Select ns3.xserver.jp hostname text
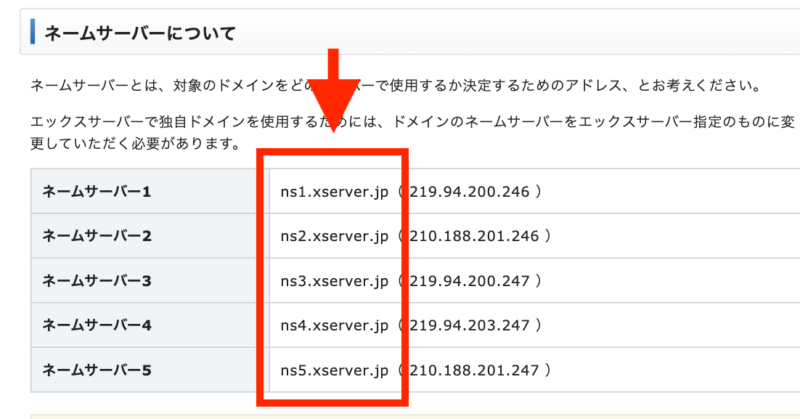 click(x=334, y=281)
